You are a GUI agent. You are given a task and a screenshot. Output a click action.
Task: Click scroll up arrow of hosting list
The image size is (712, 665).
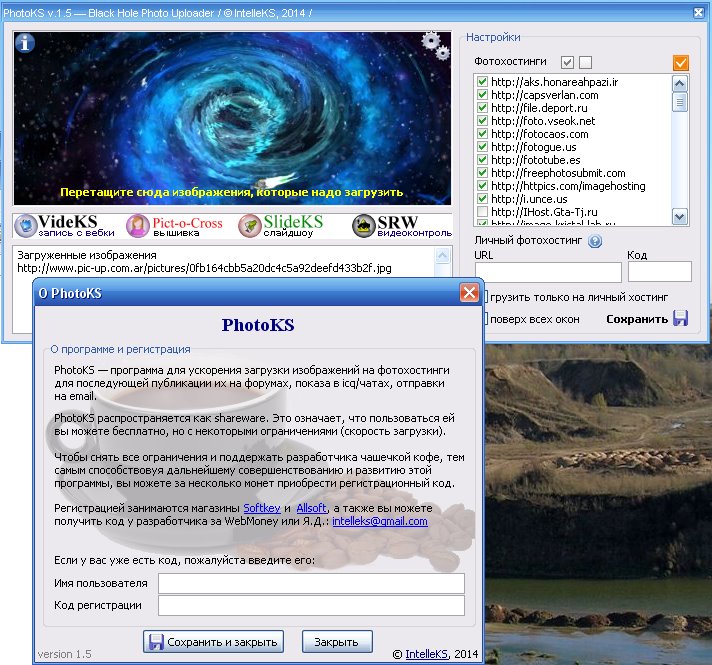point(679,83)
